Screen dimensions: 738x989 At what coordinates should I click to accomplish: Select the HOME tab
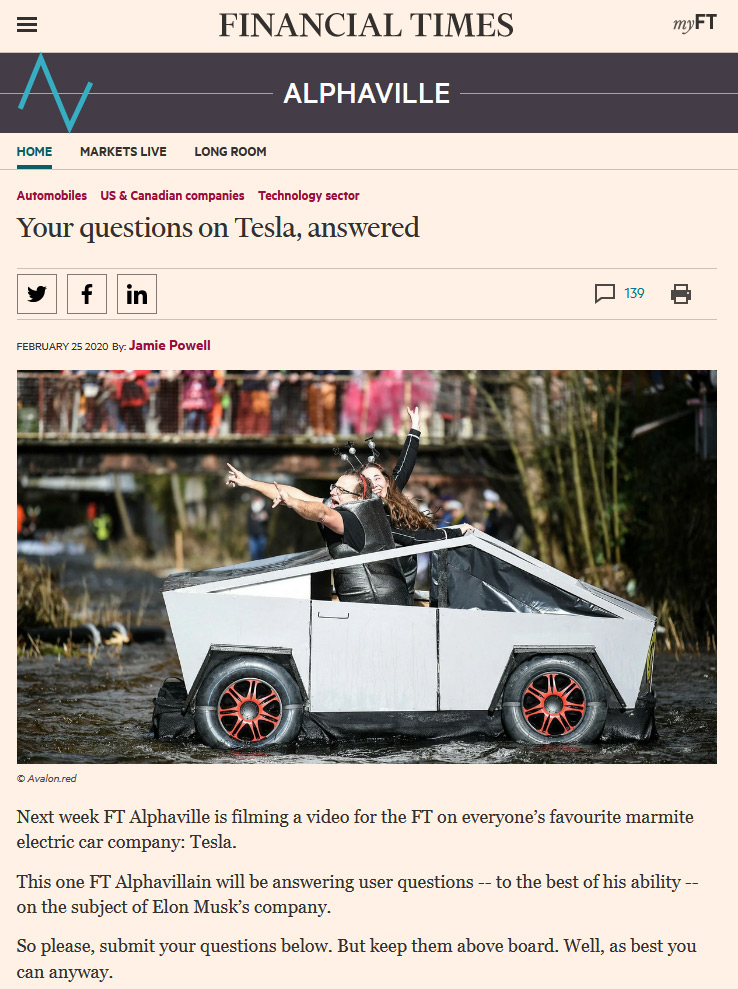[x=34, y=152]
